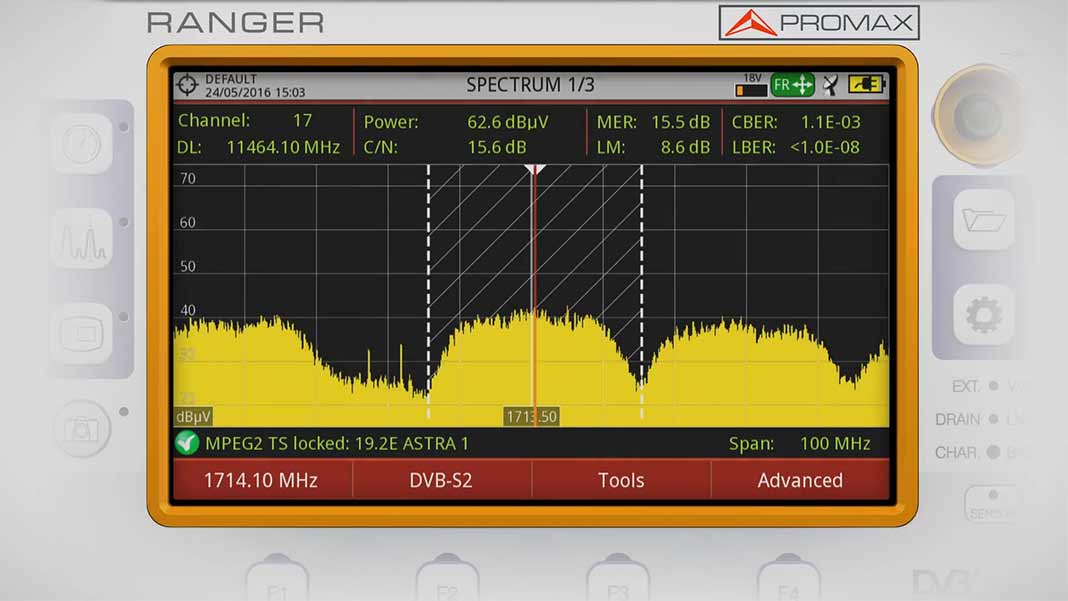Open the 1714.10 MHz tuning menu
The image size is (1068, 601).
[261, 480]
